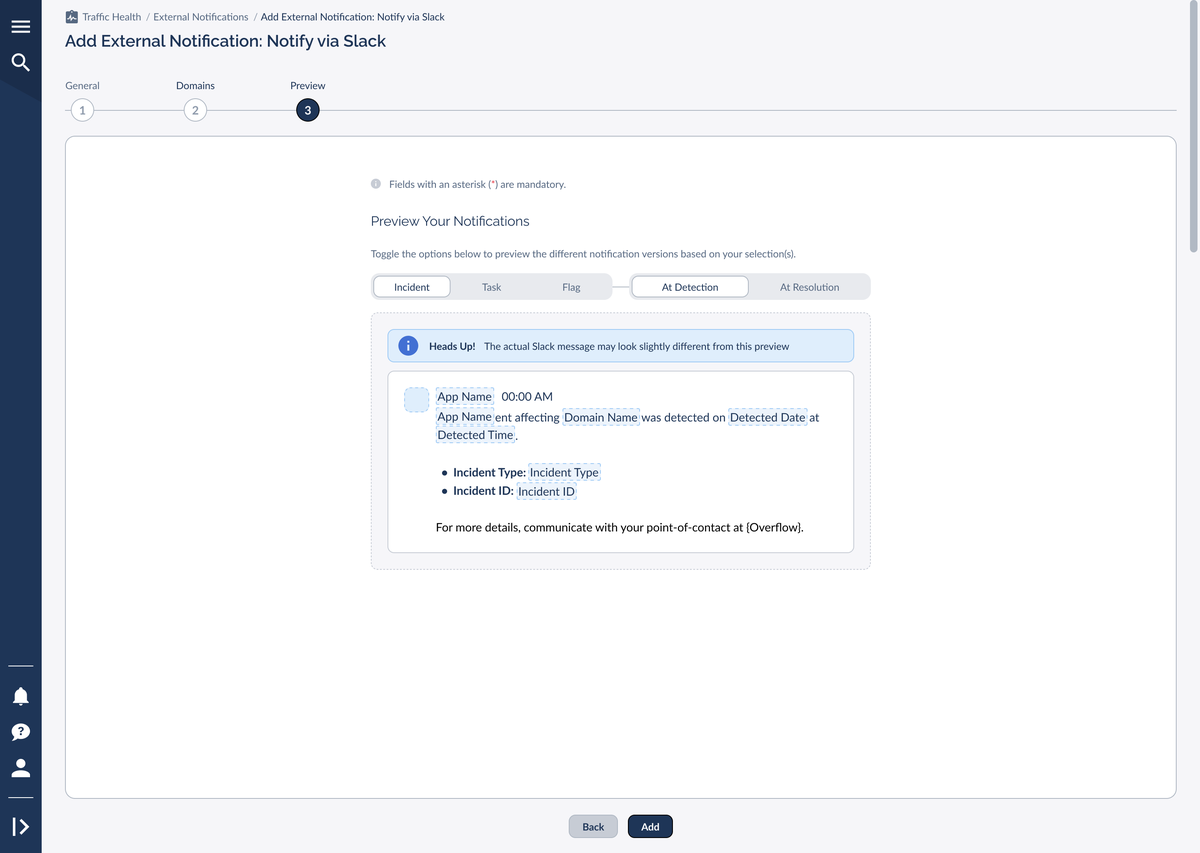This screenshot has width=1200, height=853.
Task: Click the Incident Type placeholder value
Action: click(x=564, y=472)
